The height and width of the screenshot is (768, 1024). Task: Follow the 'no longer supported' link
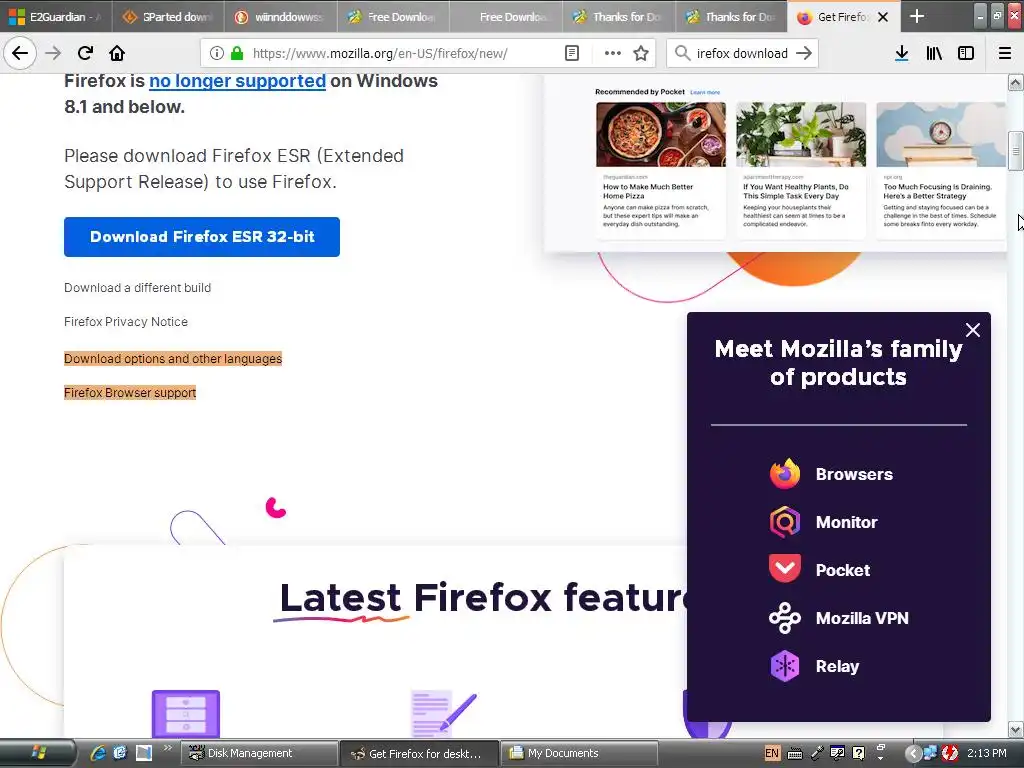(x=237, y=81)
